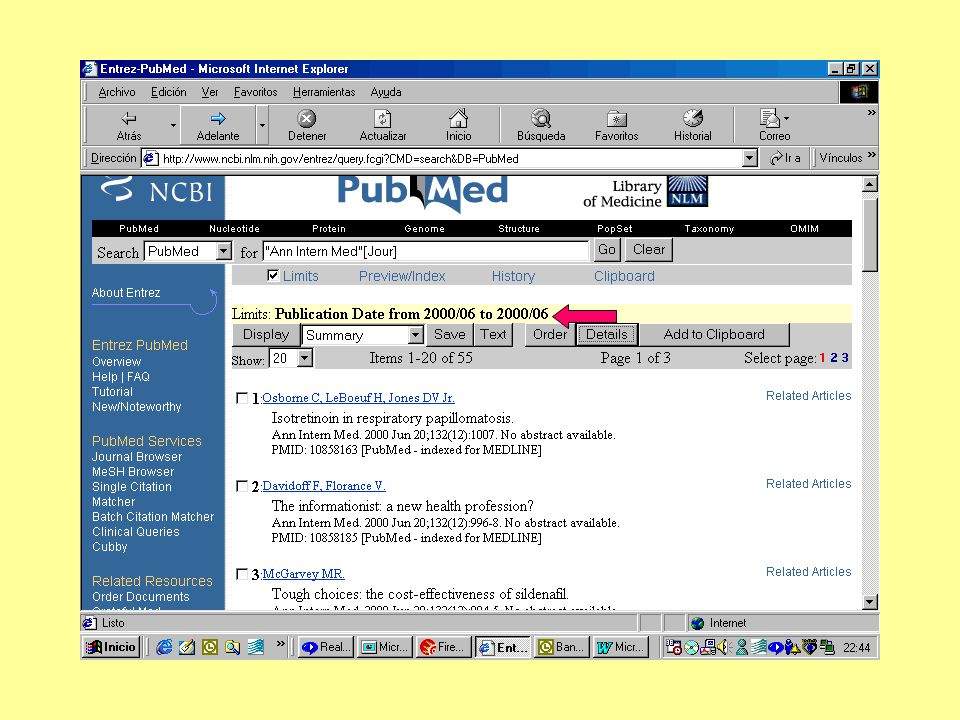Refresh the page with Actualizar
Screen dimensions: 960x720
(x=383, y=126)
